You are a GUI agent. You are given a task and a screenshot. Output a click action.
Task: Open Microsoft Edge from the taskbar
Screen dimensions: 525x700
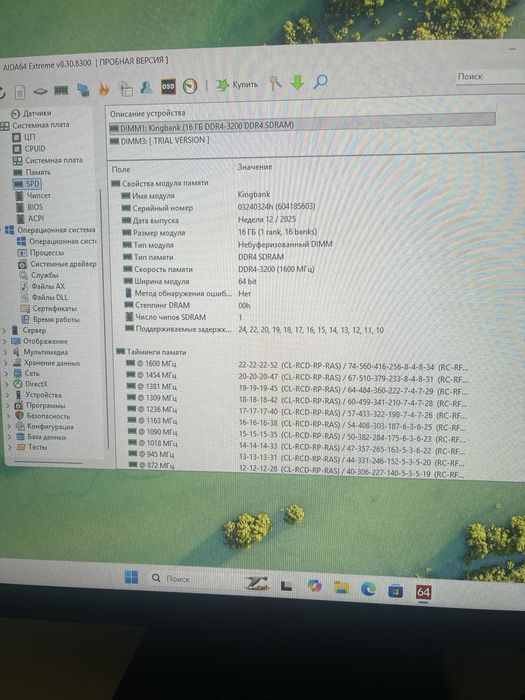(x=368, y=589)
